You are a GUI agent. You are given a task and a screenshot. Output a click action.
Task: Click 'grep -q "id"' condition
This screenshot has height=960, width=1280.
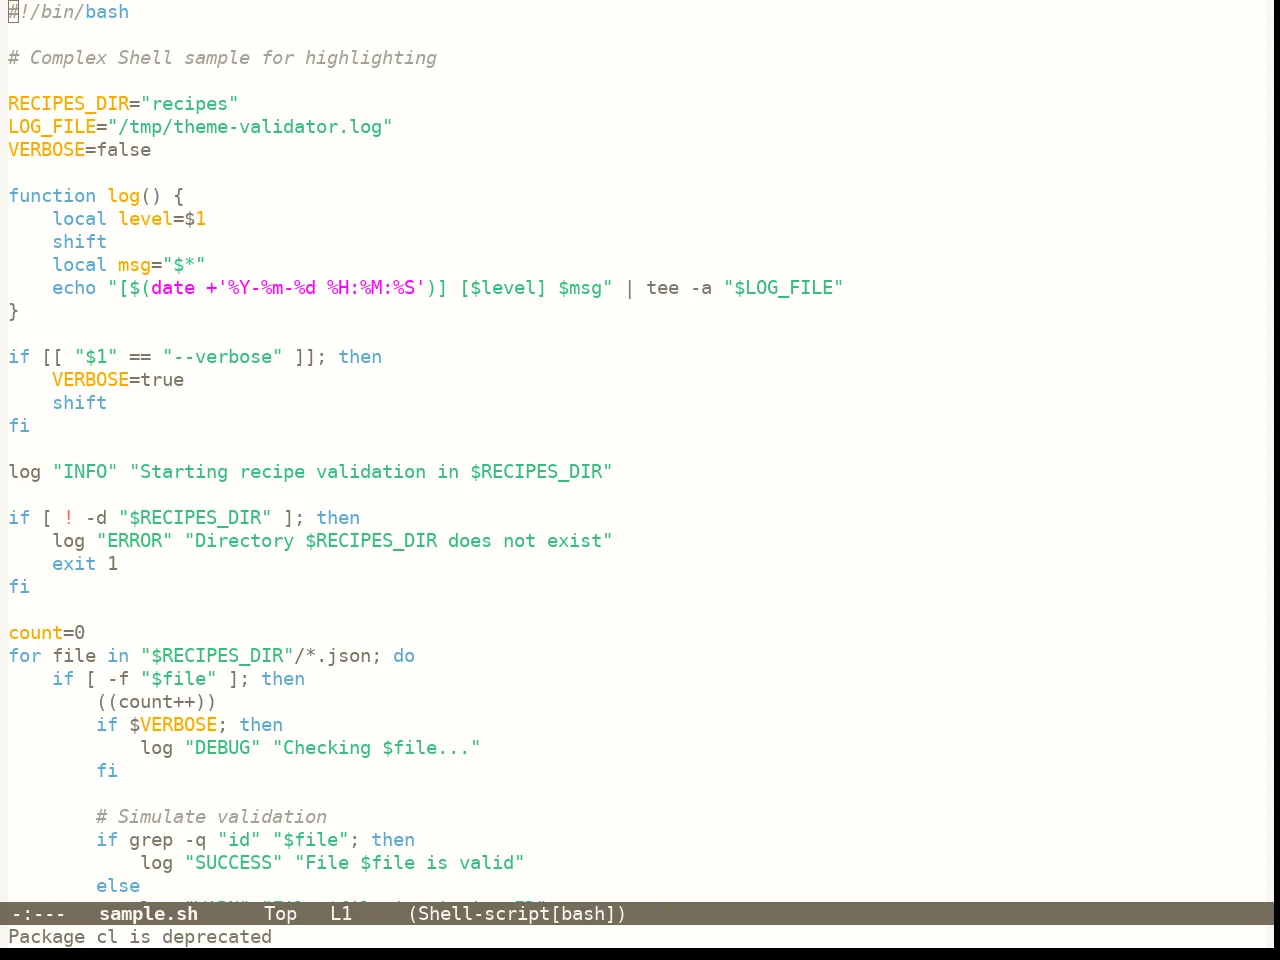coord(195,840)
